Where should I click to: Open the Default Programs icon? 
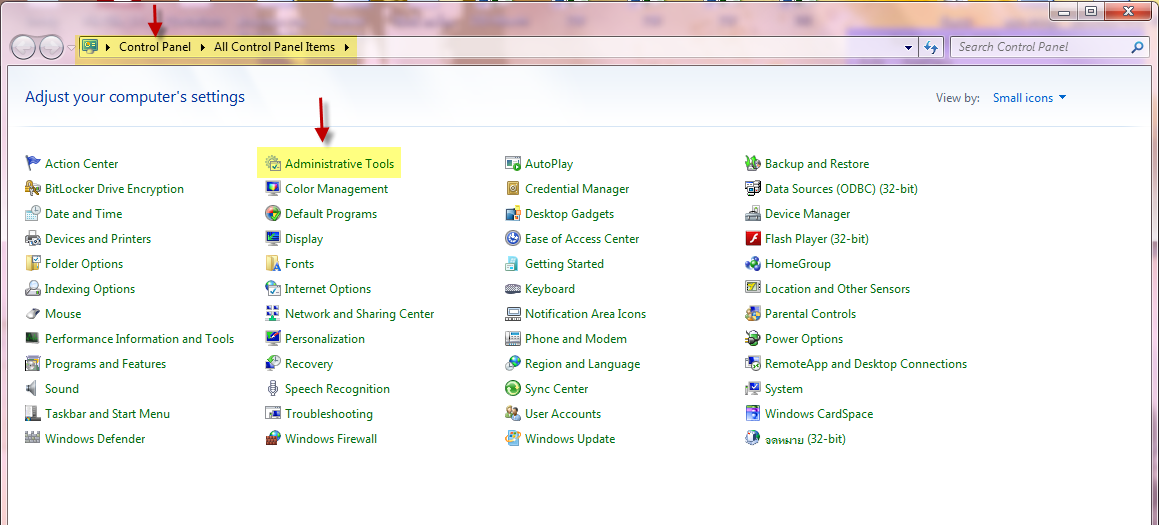click(273, 214)
